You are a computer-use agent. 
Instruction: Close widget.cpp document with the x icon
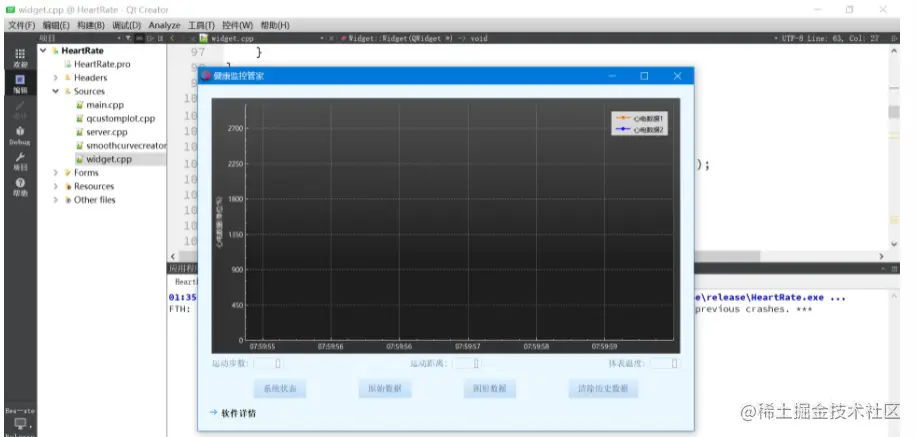pos(331,38)
